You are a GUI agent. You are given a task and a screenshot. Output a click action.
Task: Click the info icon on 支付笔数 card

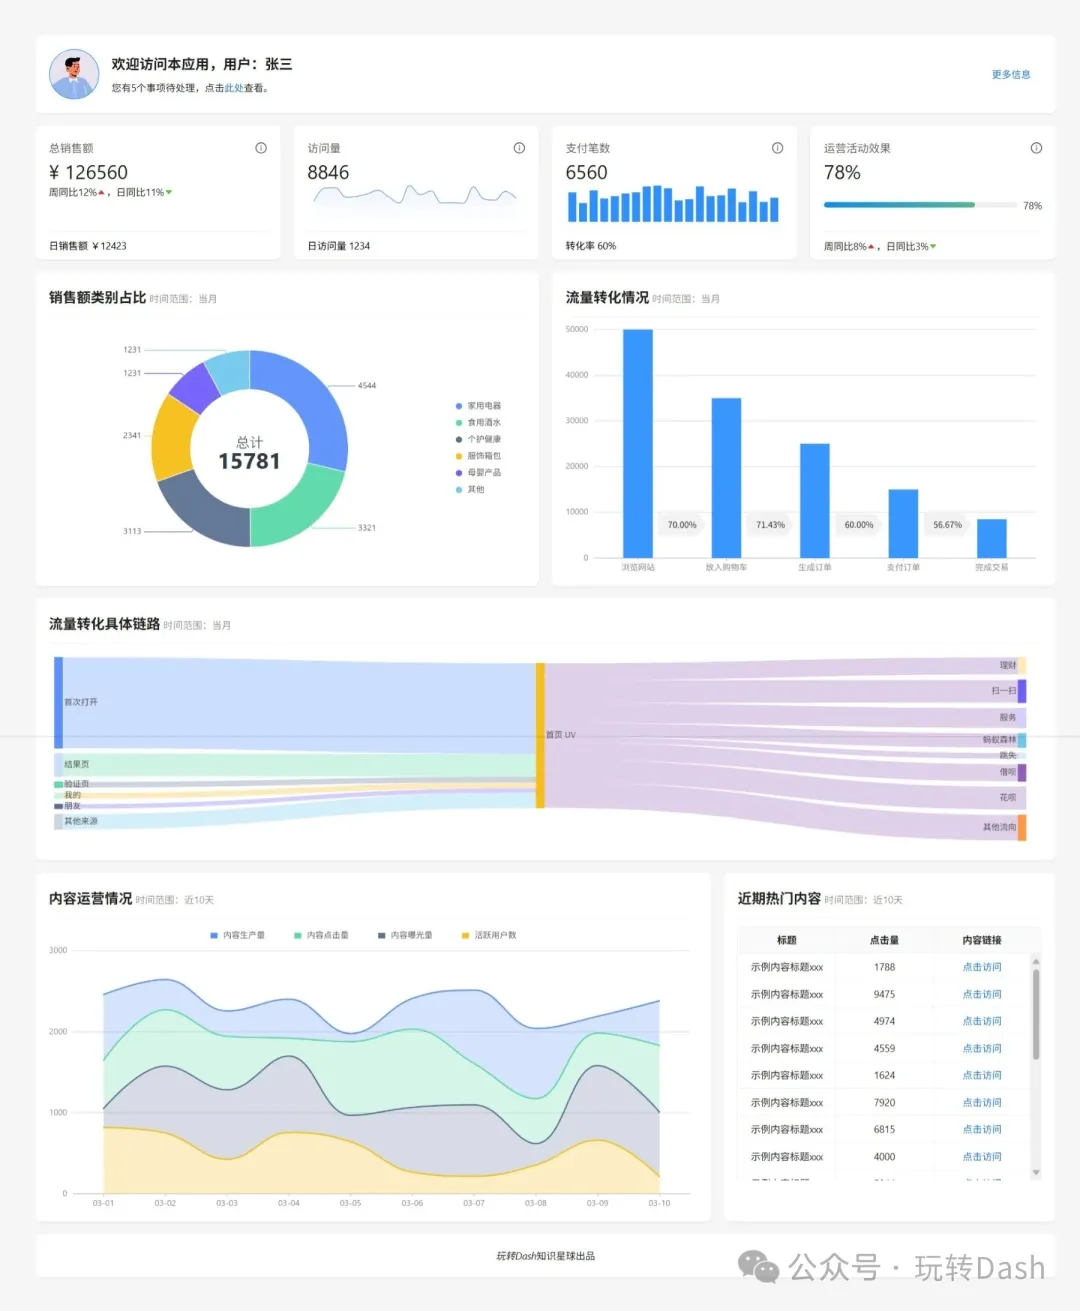pos(777,148)
